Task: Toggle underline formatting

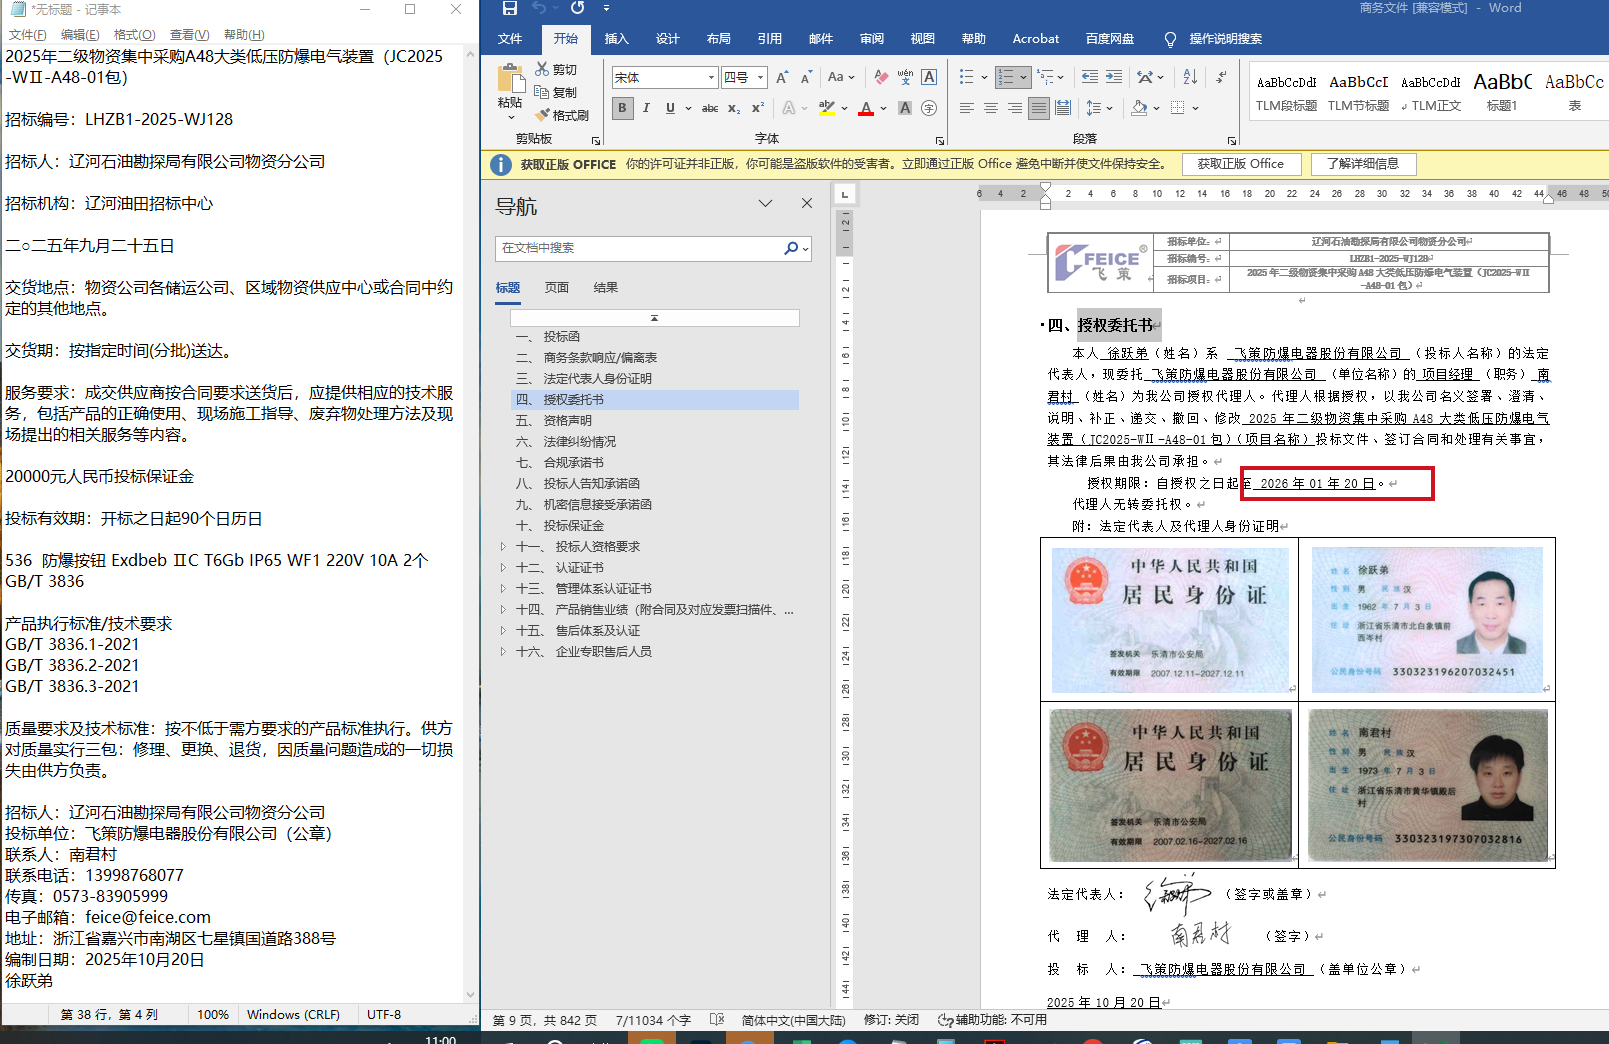Action: (x=670, y=108)
